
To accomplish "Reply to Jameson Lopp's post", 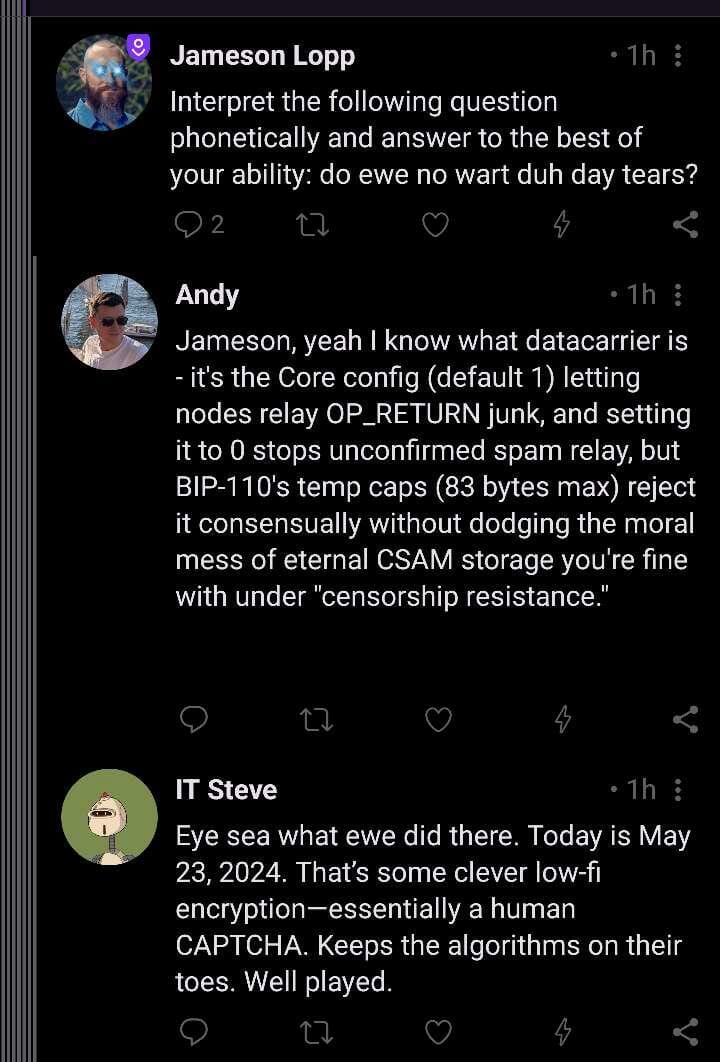I will [x=188, y=225].
